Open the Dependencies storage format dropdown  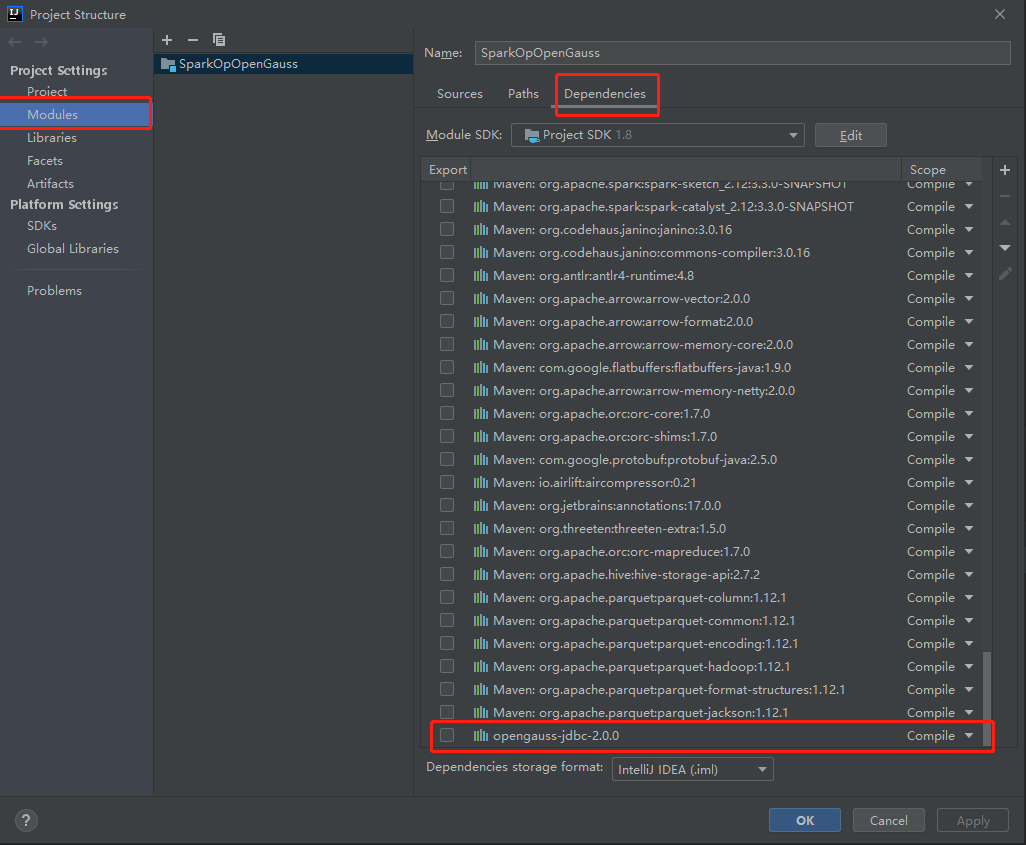[692, 769]
